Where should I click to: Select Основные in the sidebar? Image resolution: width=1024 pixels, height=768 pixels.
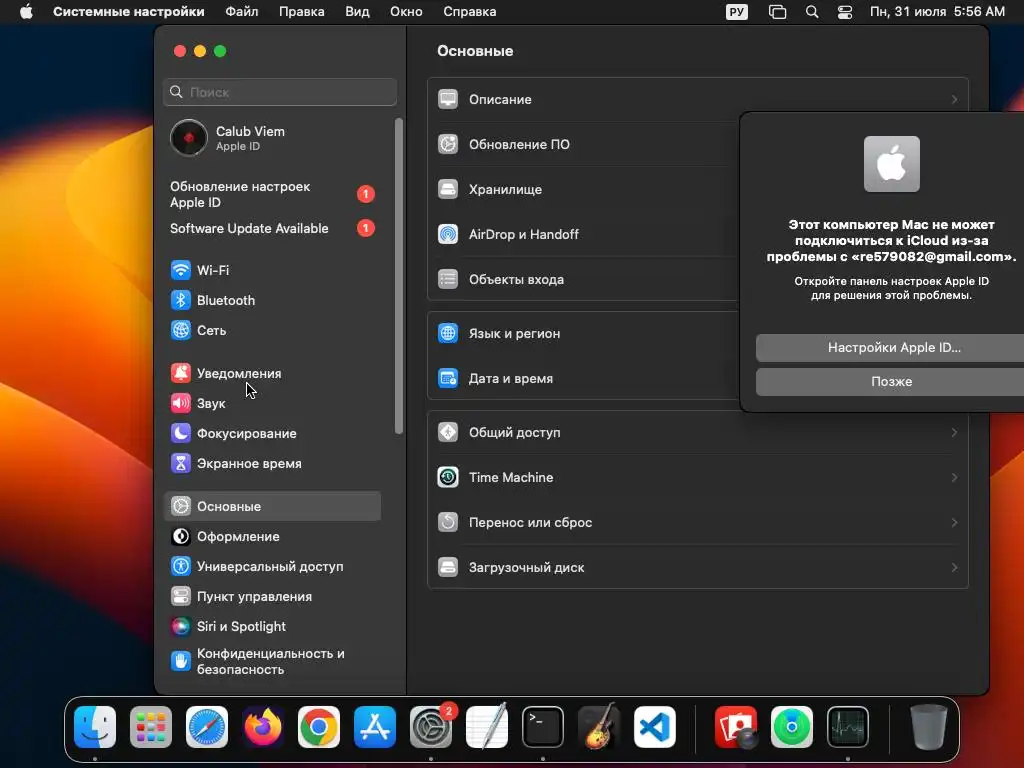tap(272, 506)
